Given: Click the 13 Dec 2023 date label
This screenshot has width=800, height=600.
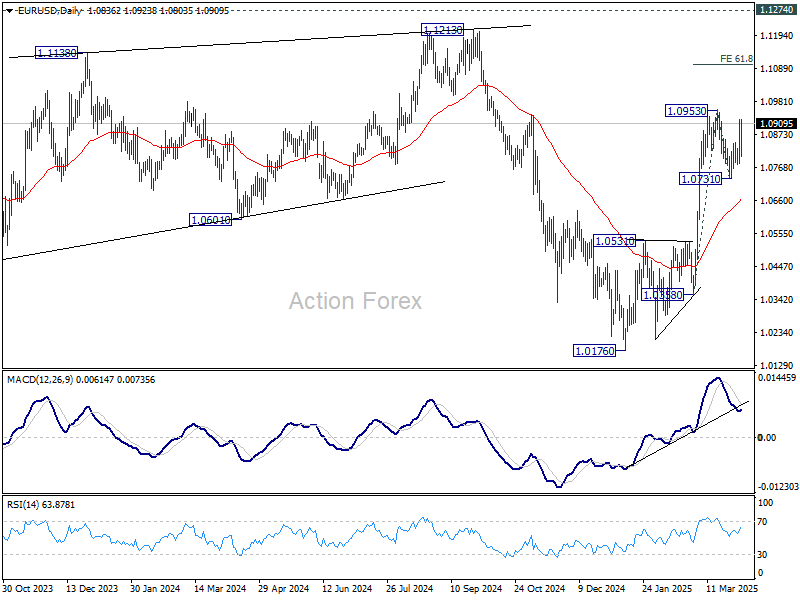Looking at the screenshot, I should (92, 588).
